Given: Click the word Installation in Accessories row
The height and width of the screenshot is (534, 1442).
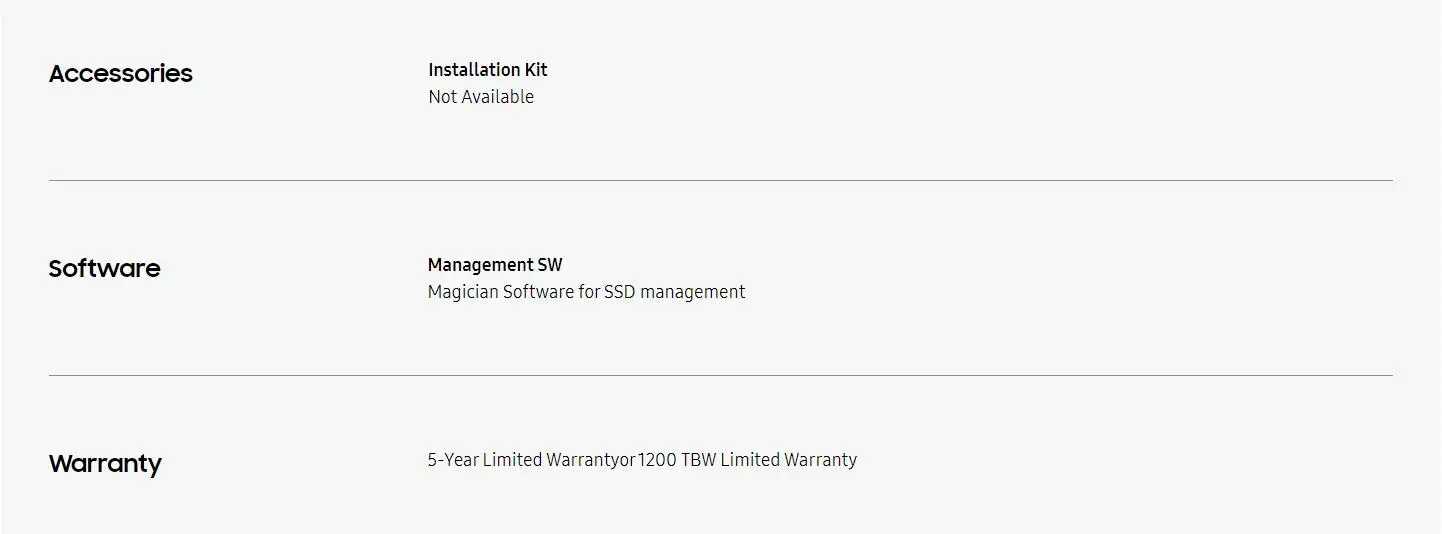Looking at the screenshot, I should (473, 70).
